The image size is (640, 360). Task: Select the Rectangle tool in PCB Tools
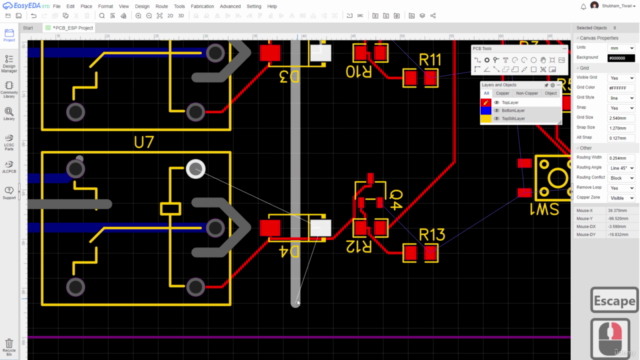(533, 69)
